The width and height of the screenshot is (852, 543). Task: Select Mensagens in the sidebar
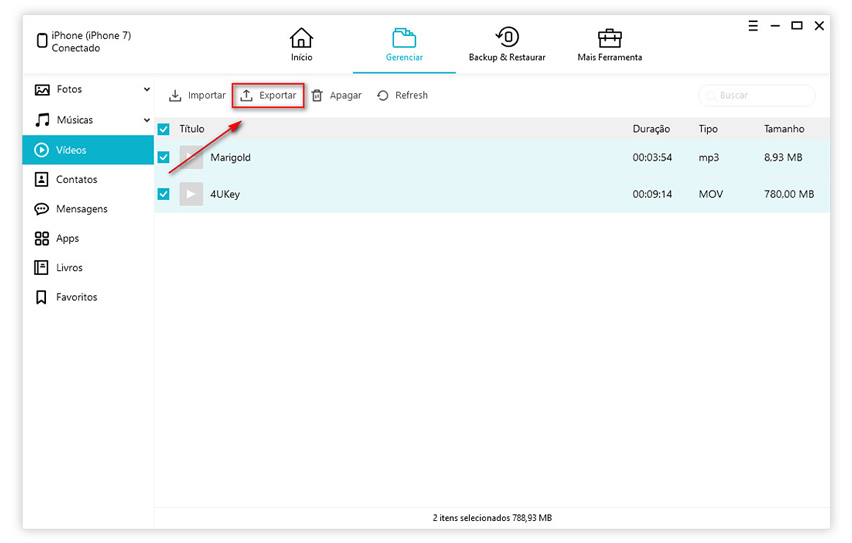[80, 209]
